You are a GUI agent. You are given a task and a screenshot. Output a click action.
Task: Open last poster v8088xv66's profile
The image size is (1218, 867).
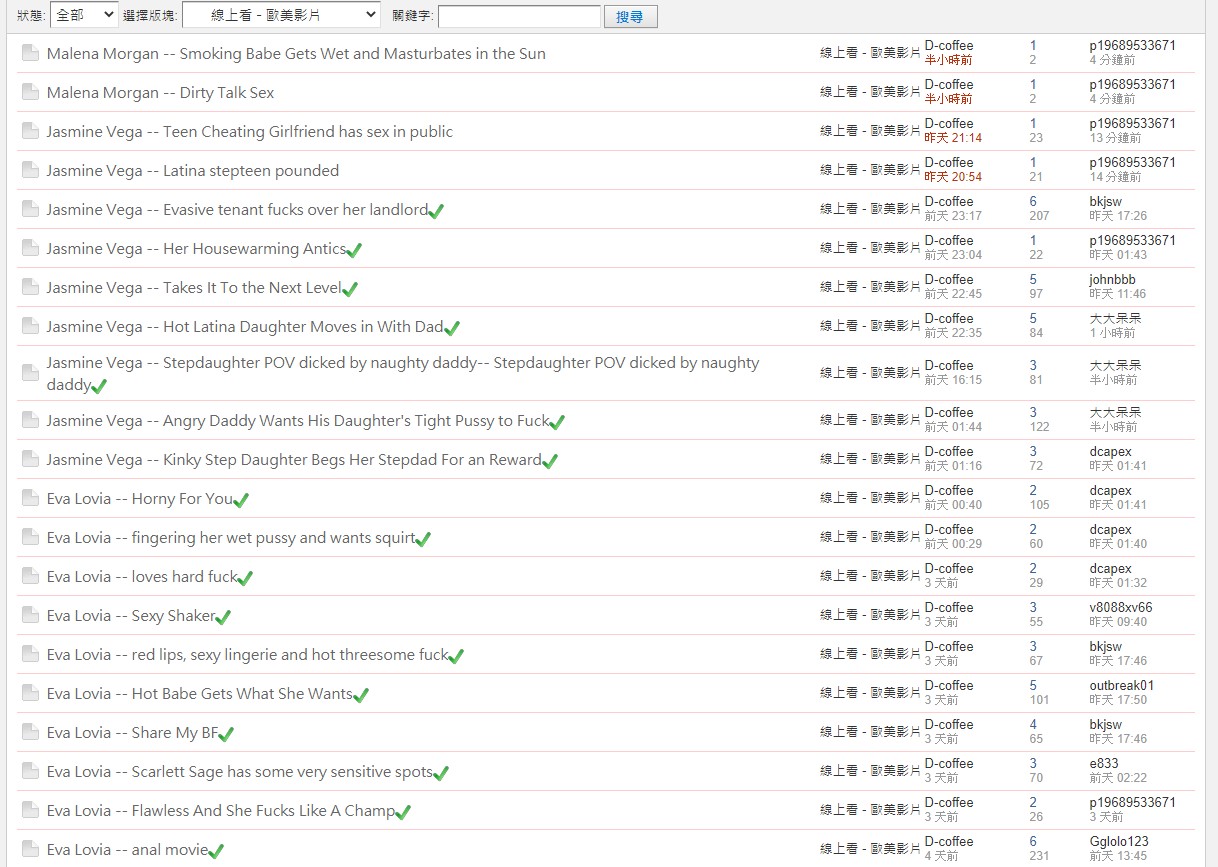click(x=1120, y=608)
